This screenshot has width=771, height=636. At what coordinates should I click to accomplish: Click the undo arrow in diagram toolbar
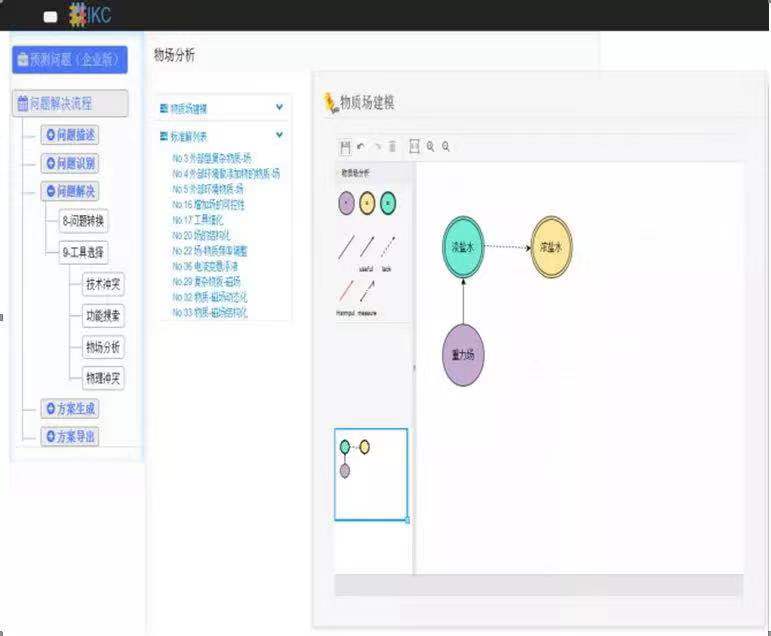(x=361, y=147)
